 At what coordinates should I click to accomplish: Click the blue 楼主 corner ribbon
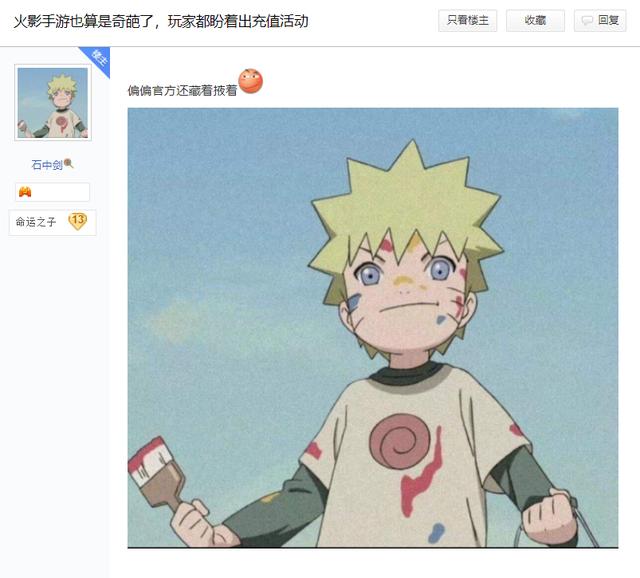click(x=98, y=59)
